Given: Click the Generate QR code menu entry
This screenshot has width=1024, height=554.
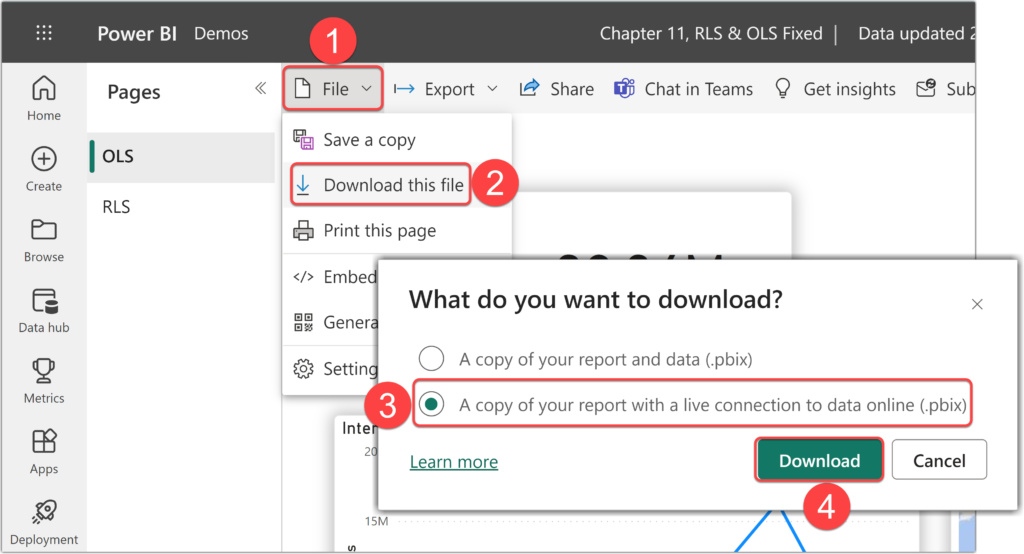Looking at the screenshot, I should tap(334, 323).
